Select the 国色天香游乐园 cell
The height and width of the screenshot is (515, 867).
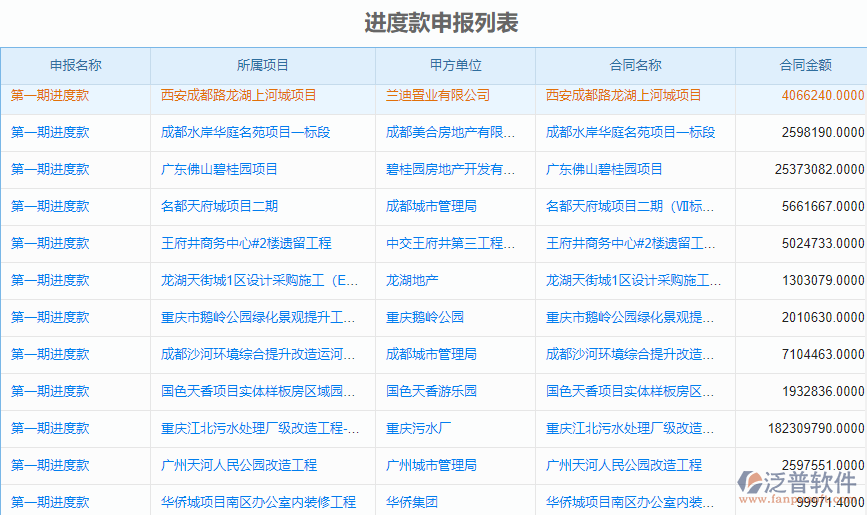point(431,391)
